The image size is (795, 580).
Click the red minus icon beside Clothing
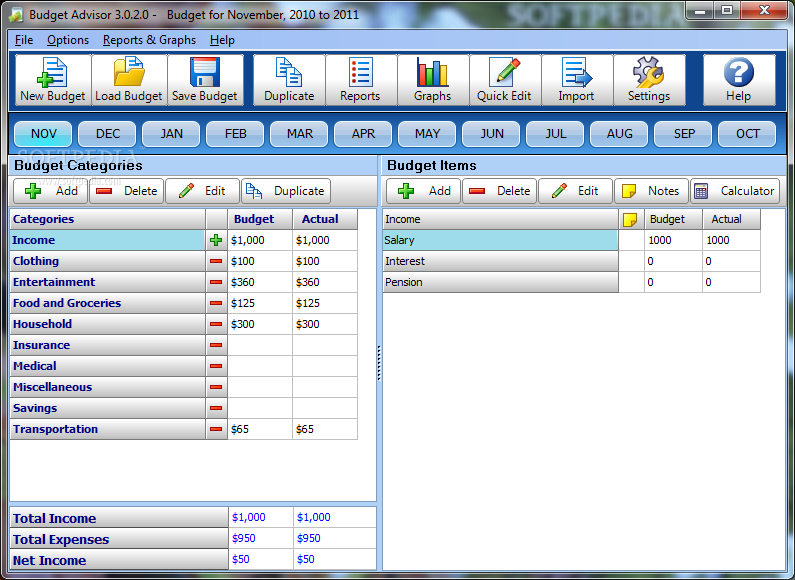[216, 261]
